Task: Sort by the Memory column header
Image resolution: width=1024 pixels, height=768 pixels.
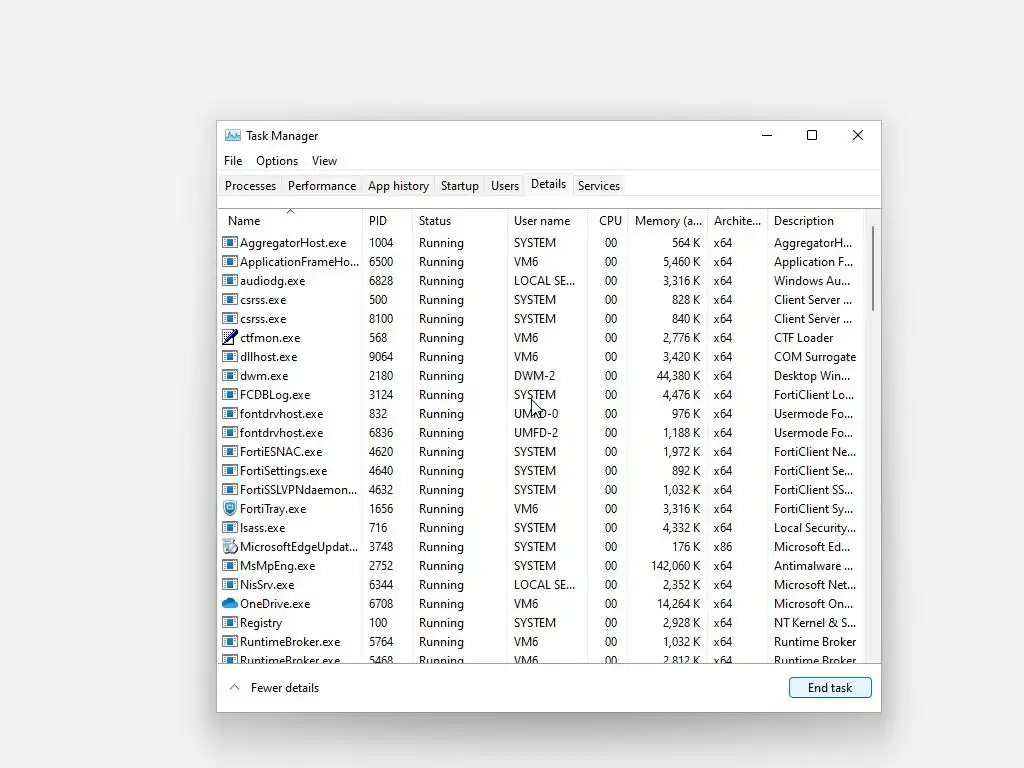Action: [668, 221]
